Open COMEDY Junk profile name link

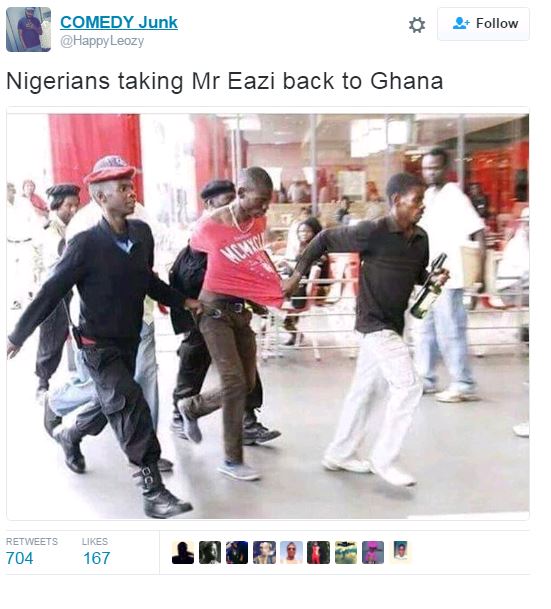pyautogui.click(x=119, y=22)
